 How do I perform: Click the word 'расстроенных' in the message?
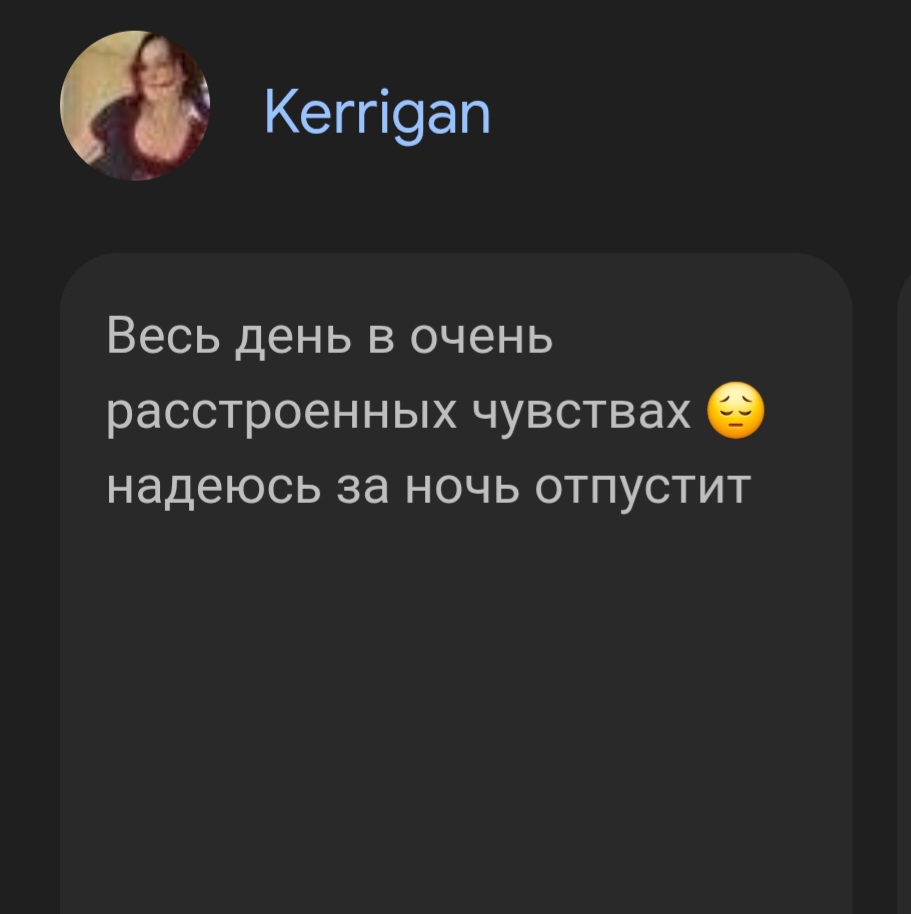coord(282,414)
